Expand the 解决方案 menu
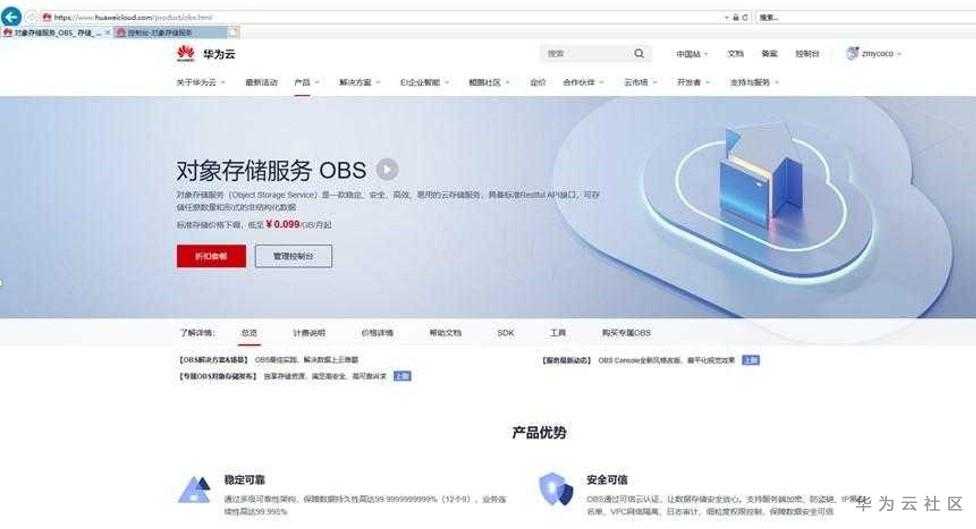 [x=359, y=82]
